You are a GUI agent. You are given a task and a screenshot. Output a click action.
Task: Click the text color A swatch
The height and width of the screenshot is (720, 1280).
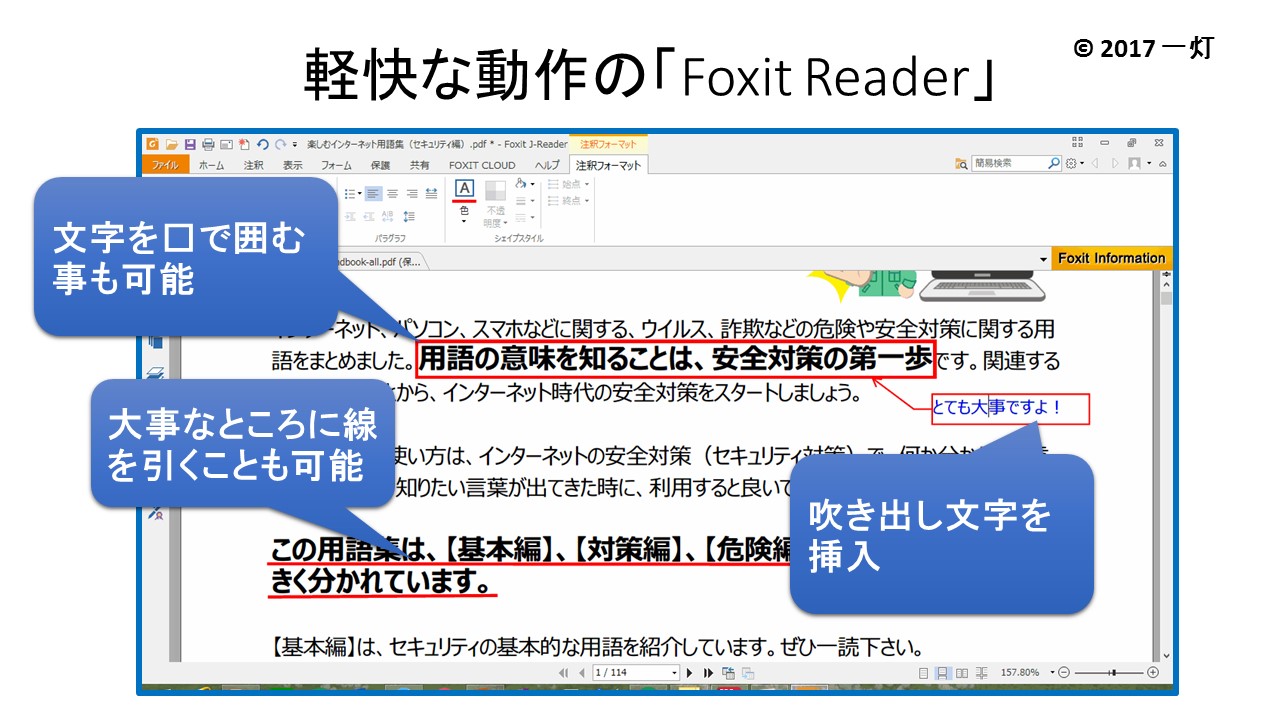click(x=464, y=189)
